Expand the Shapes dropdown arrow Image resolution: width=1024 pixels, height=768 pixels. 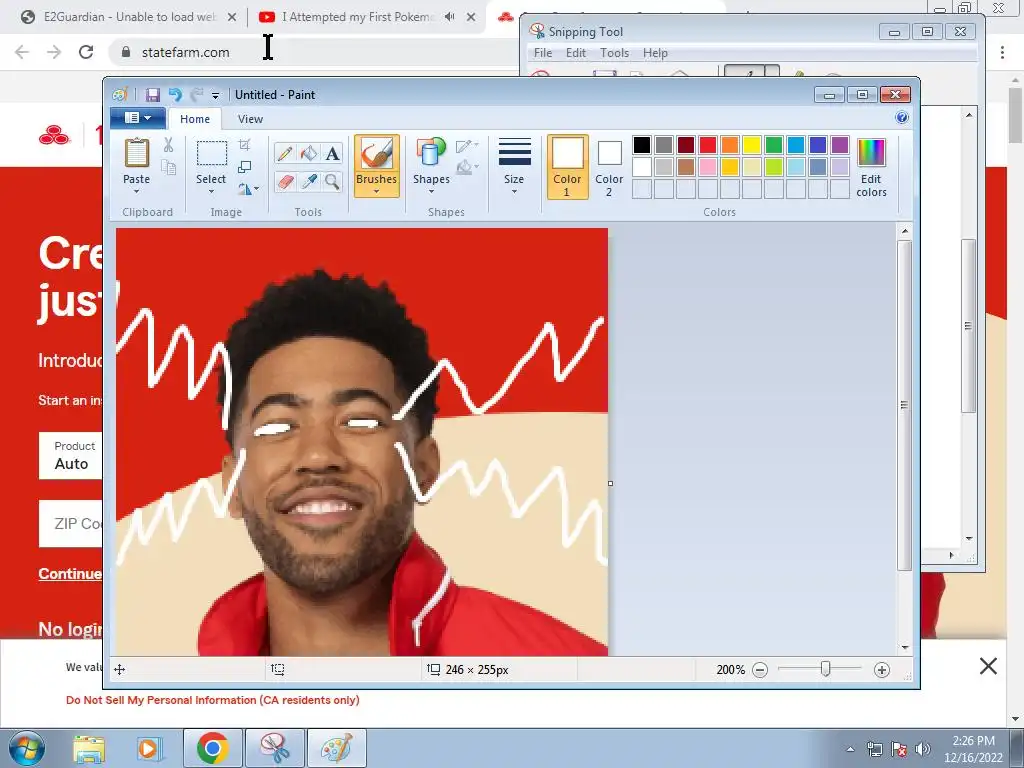(x=431, y=192)
